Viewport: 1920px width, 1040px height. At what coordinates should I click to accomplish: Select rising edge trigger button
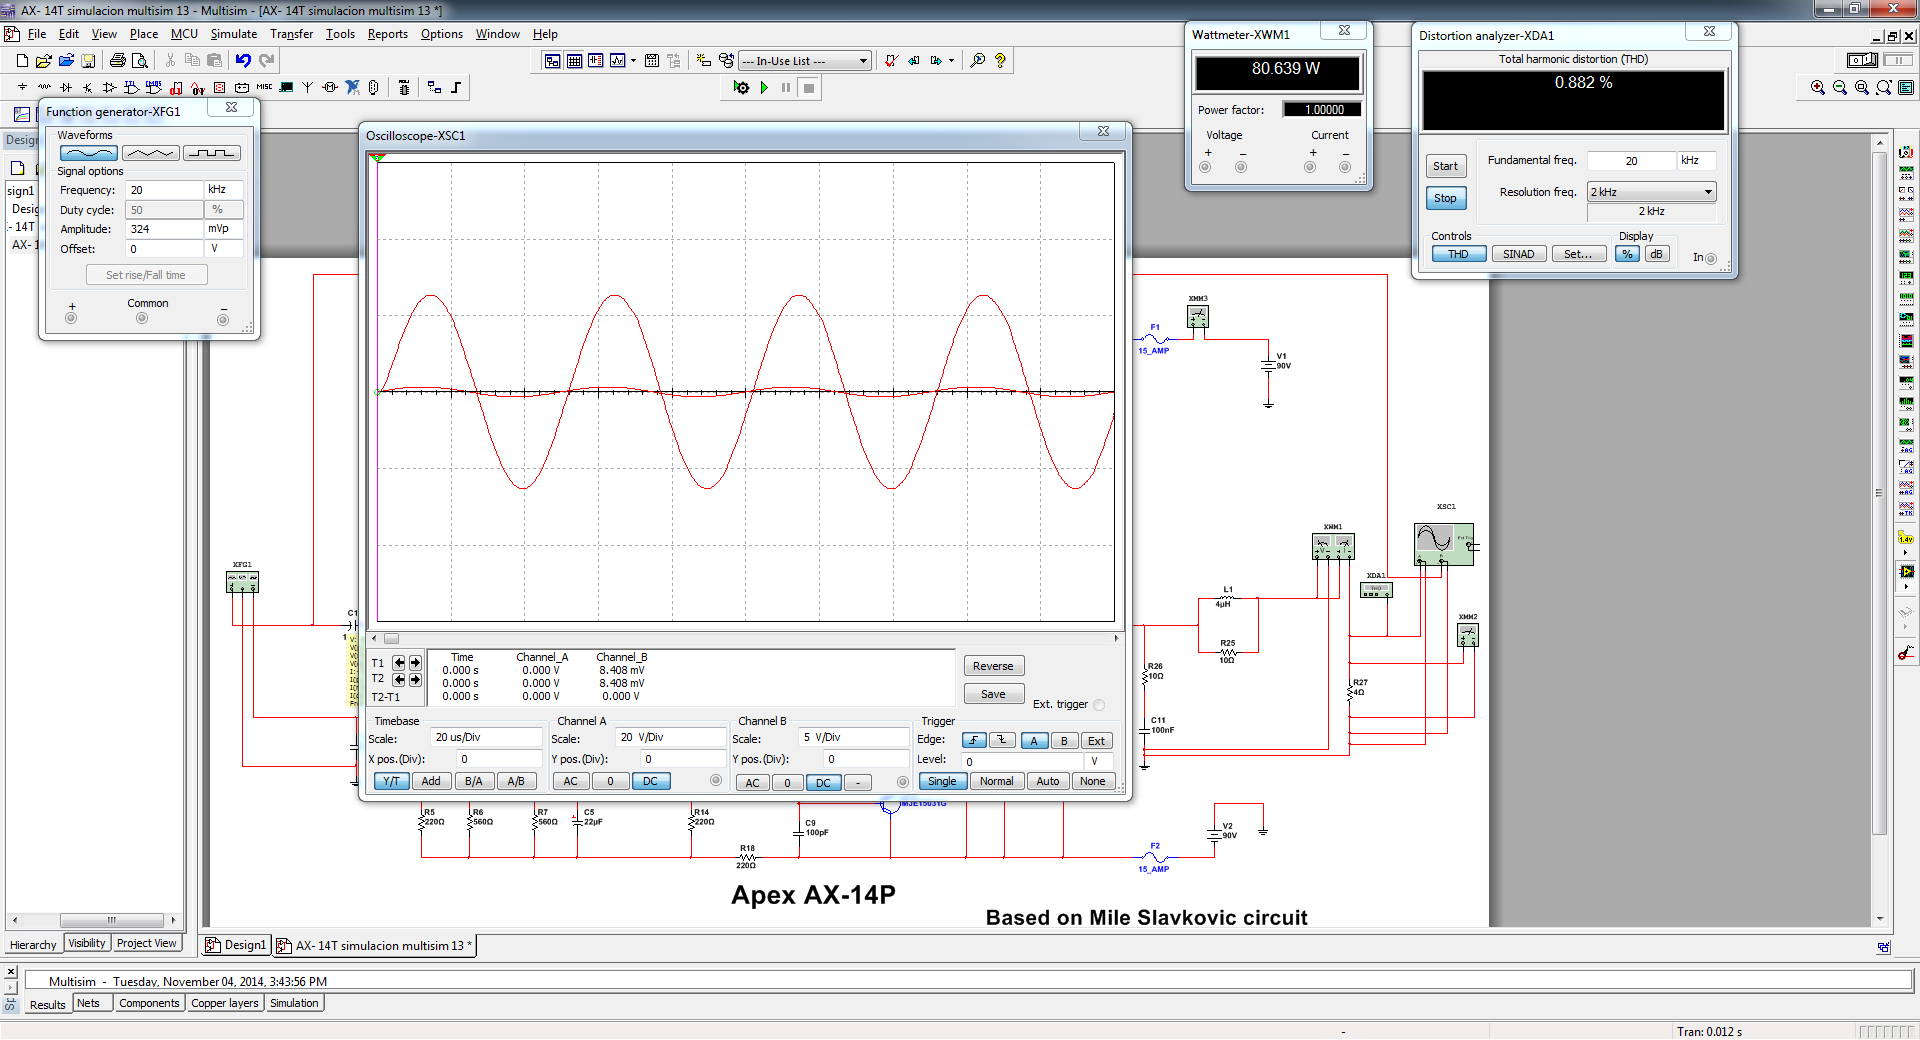[x=974, y=741]
